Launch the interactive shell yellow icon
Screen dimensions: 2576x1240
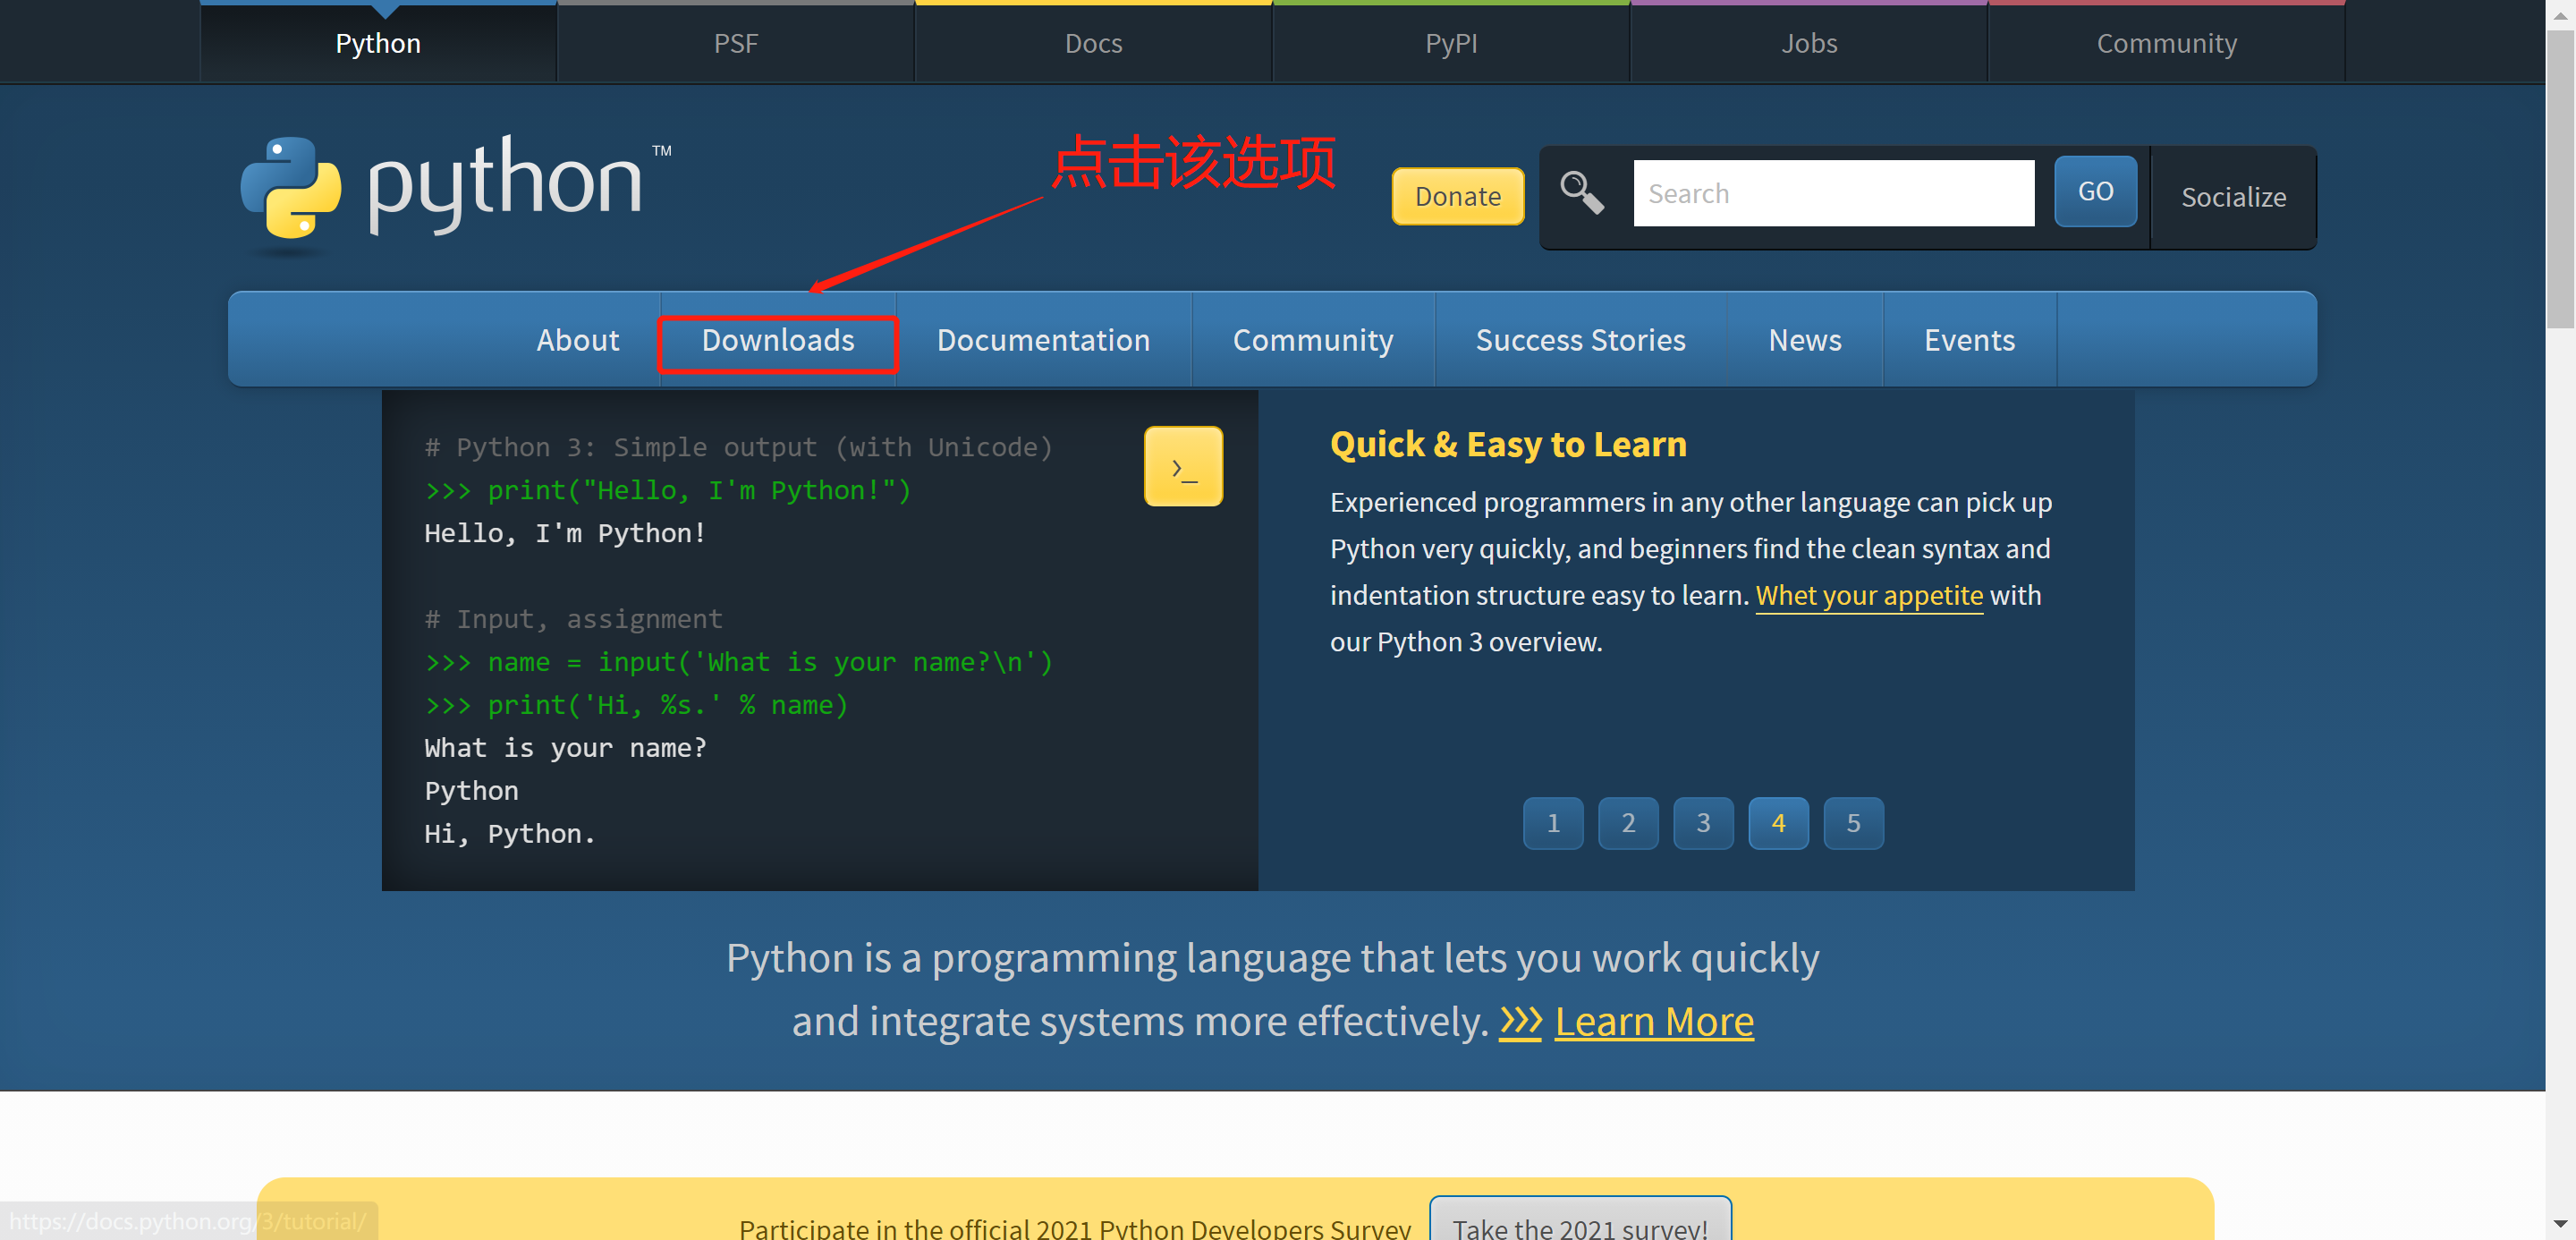click(1183, 467)
